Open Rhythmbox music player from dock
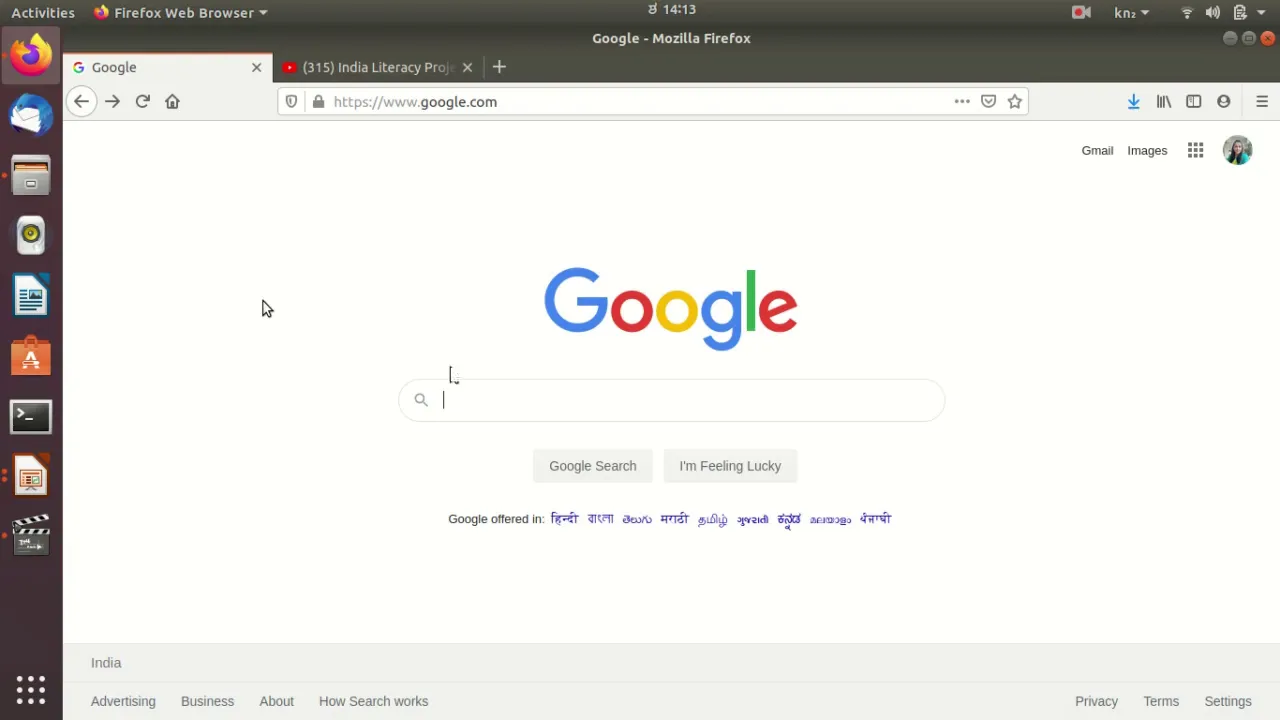Viewport: 1280px width, 720px height. point(31,235)
